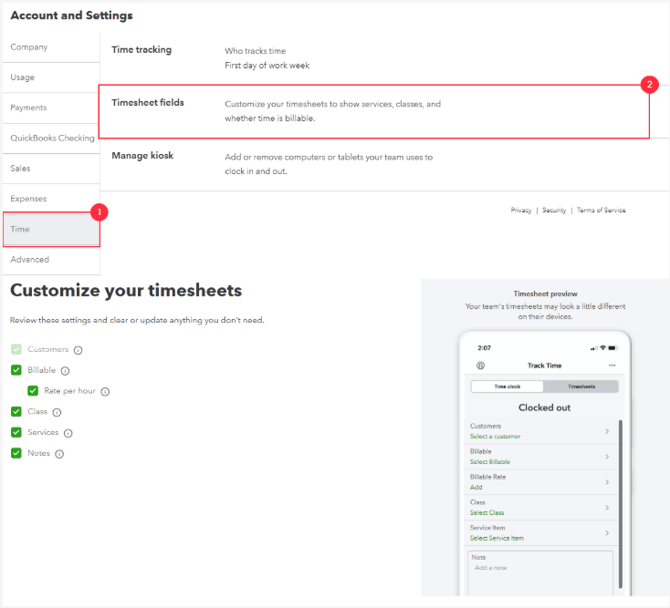The height and width of the screenshot is (608, 670).
Task: Open the Rate per hour info tooltip
Action: pyautogui.click(x=105, y=392)
